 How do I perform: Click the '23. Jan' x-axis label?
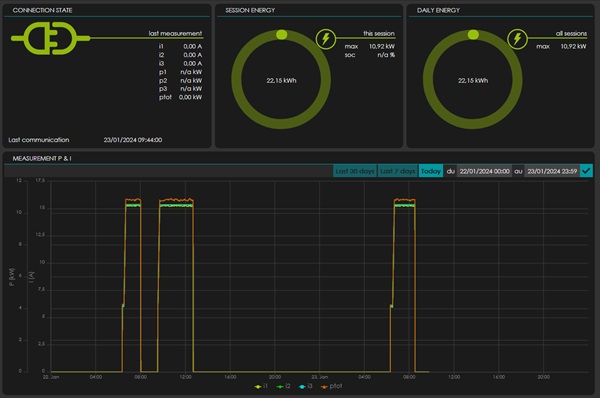coord(320,377)
